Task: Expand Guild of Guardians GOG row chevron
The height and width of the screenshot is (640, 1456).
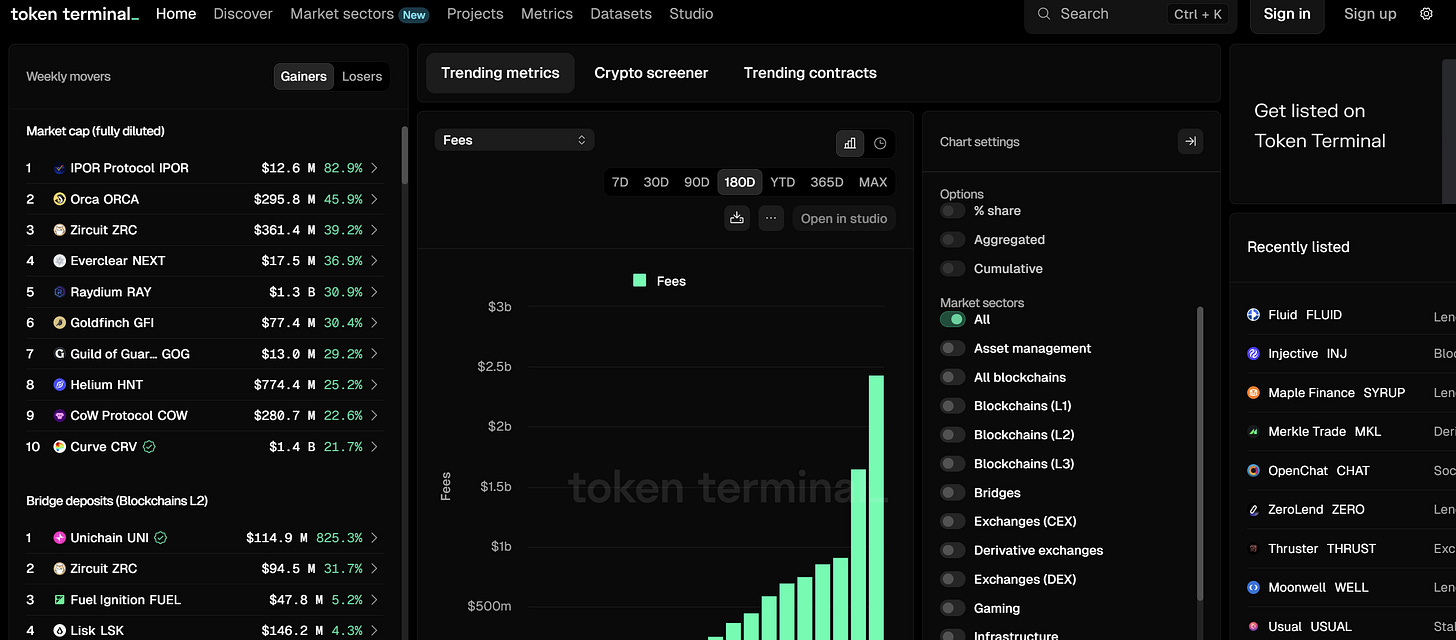Action: coord(374,354)
